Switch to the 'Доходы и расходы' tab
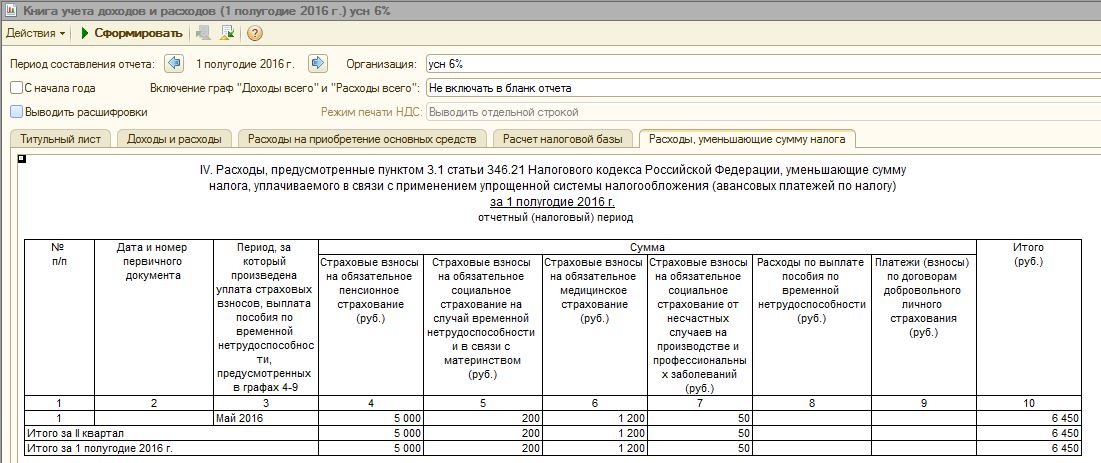 click(174, 139)
